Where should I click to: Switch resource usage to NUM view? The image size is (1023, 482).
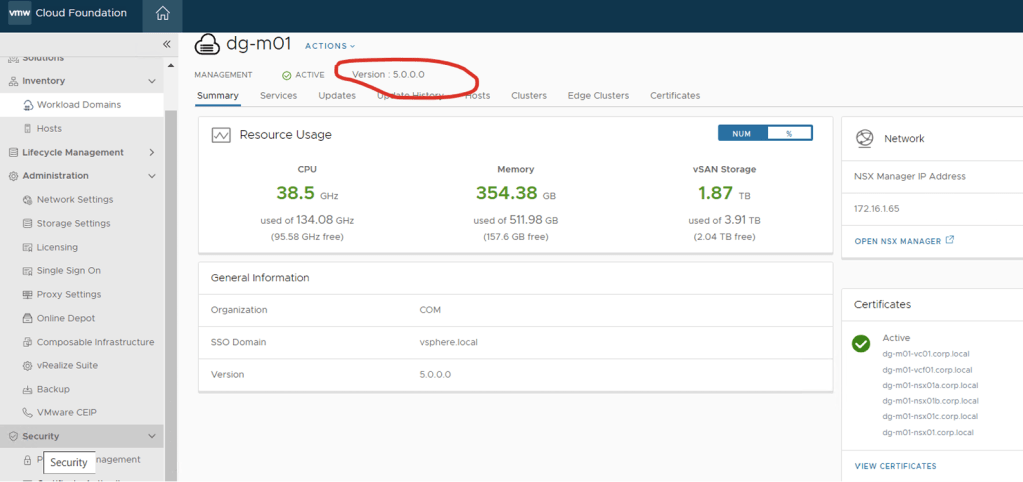pyautogui.click(x=742, y=133)
